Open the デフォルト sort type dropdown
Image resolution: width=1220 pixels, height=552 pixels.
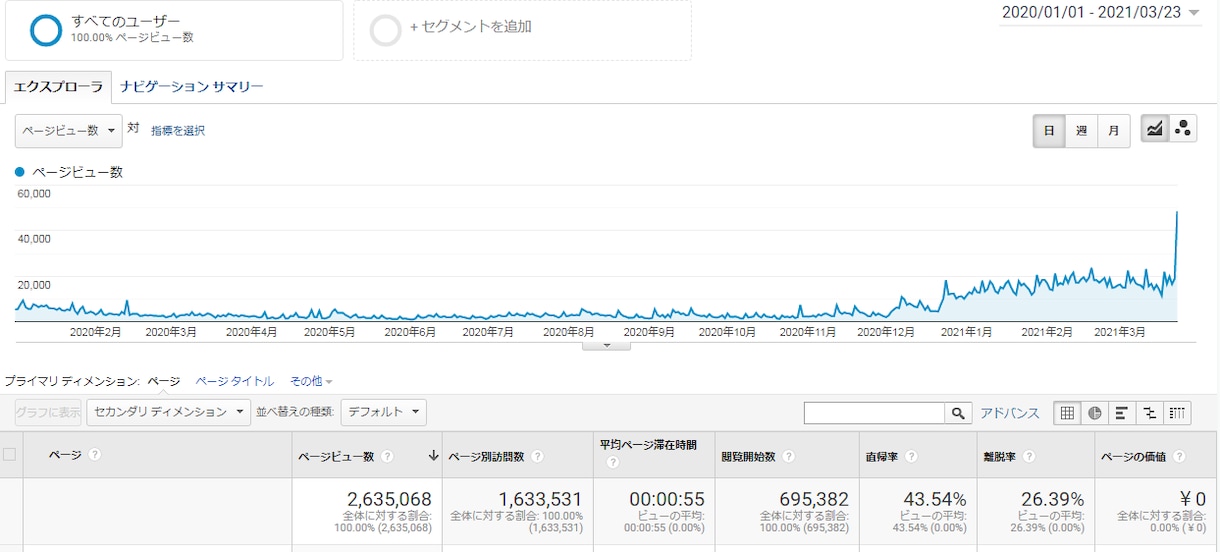(384, 412)
